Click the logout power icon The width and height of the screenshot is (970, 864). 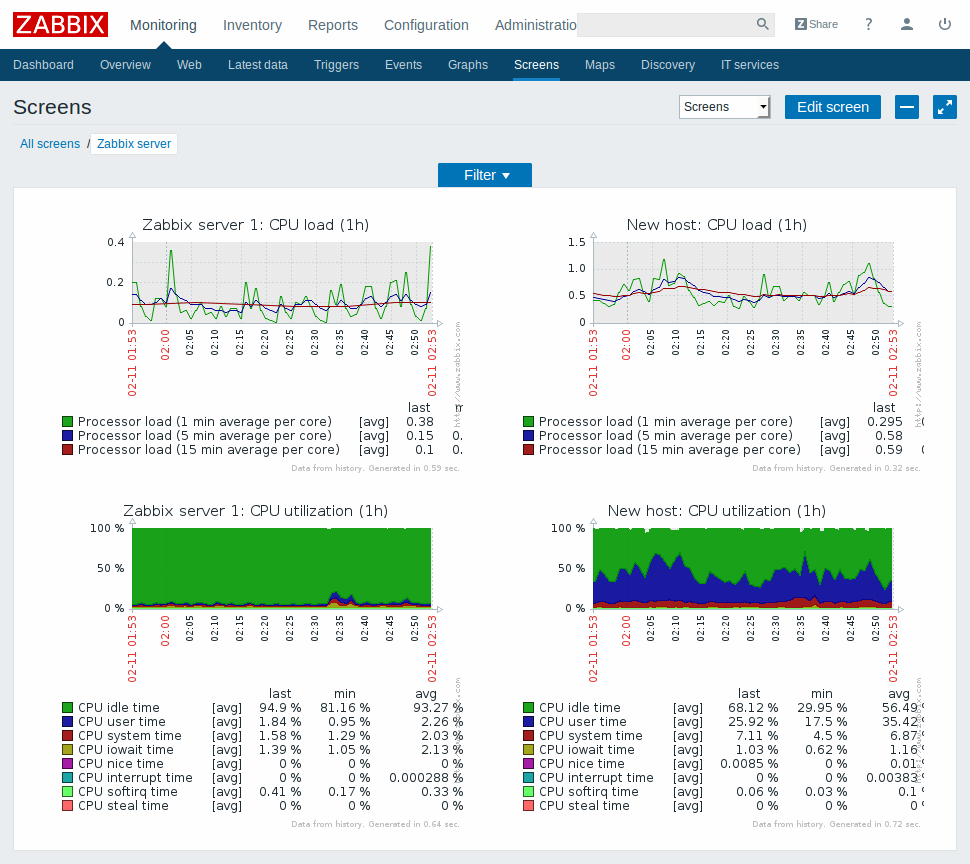945,24
